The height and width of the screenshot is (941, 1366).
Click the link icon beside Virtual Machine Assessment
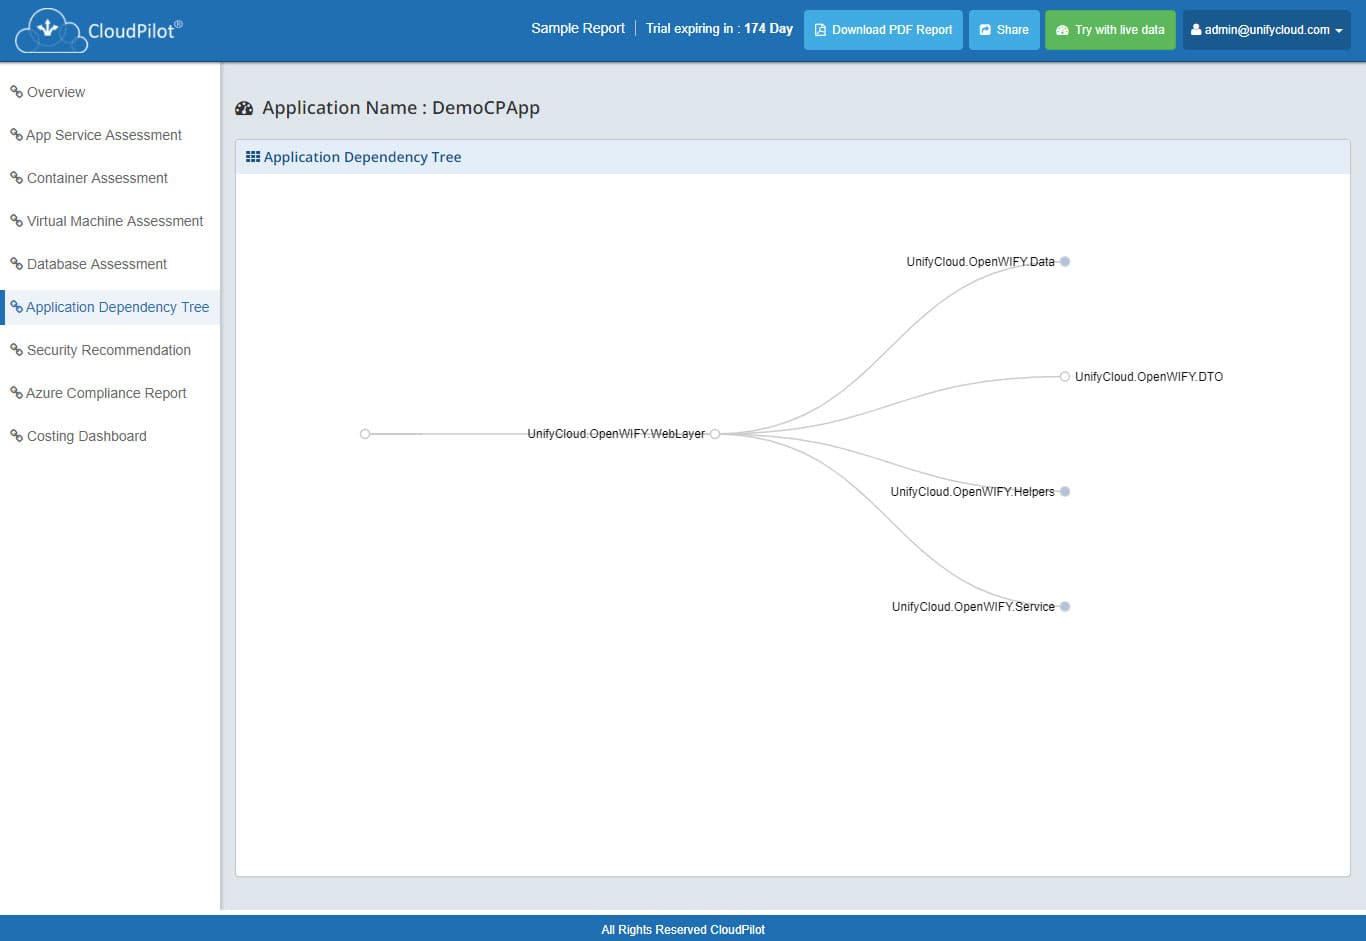point(16,221)
